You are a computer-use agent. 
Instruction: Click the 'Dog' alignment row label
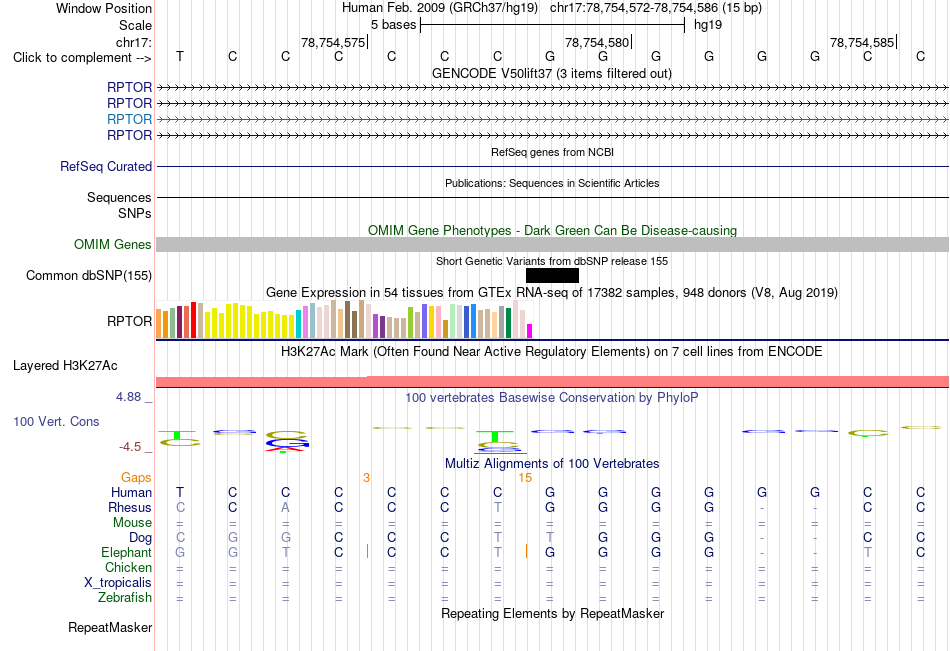point(140,538)
